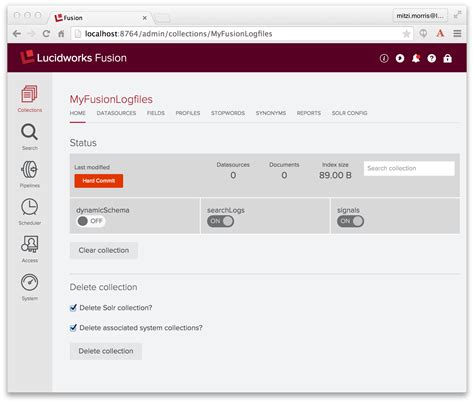
Task: Focus the Search collection input field
Action: pos(409,168)
